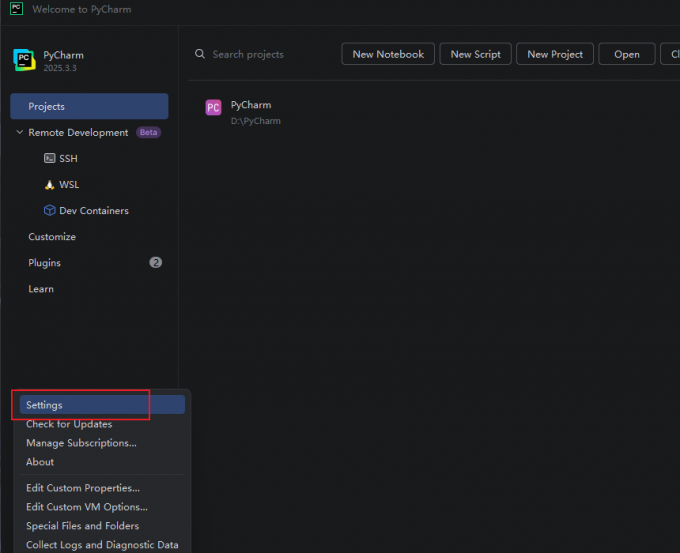Collapse the Remote Development section
The height and width of the screenshot is (553, 680).
coord(20,132)
